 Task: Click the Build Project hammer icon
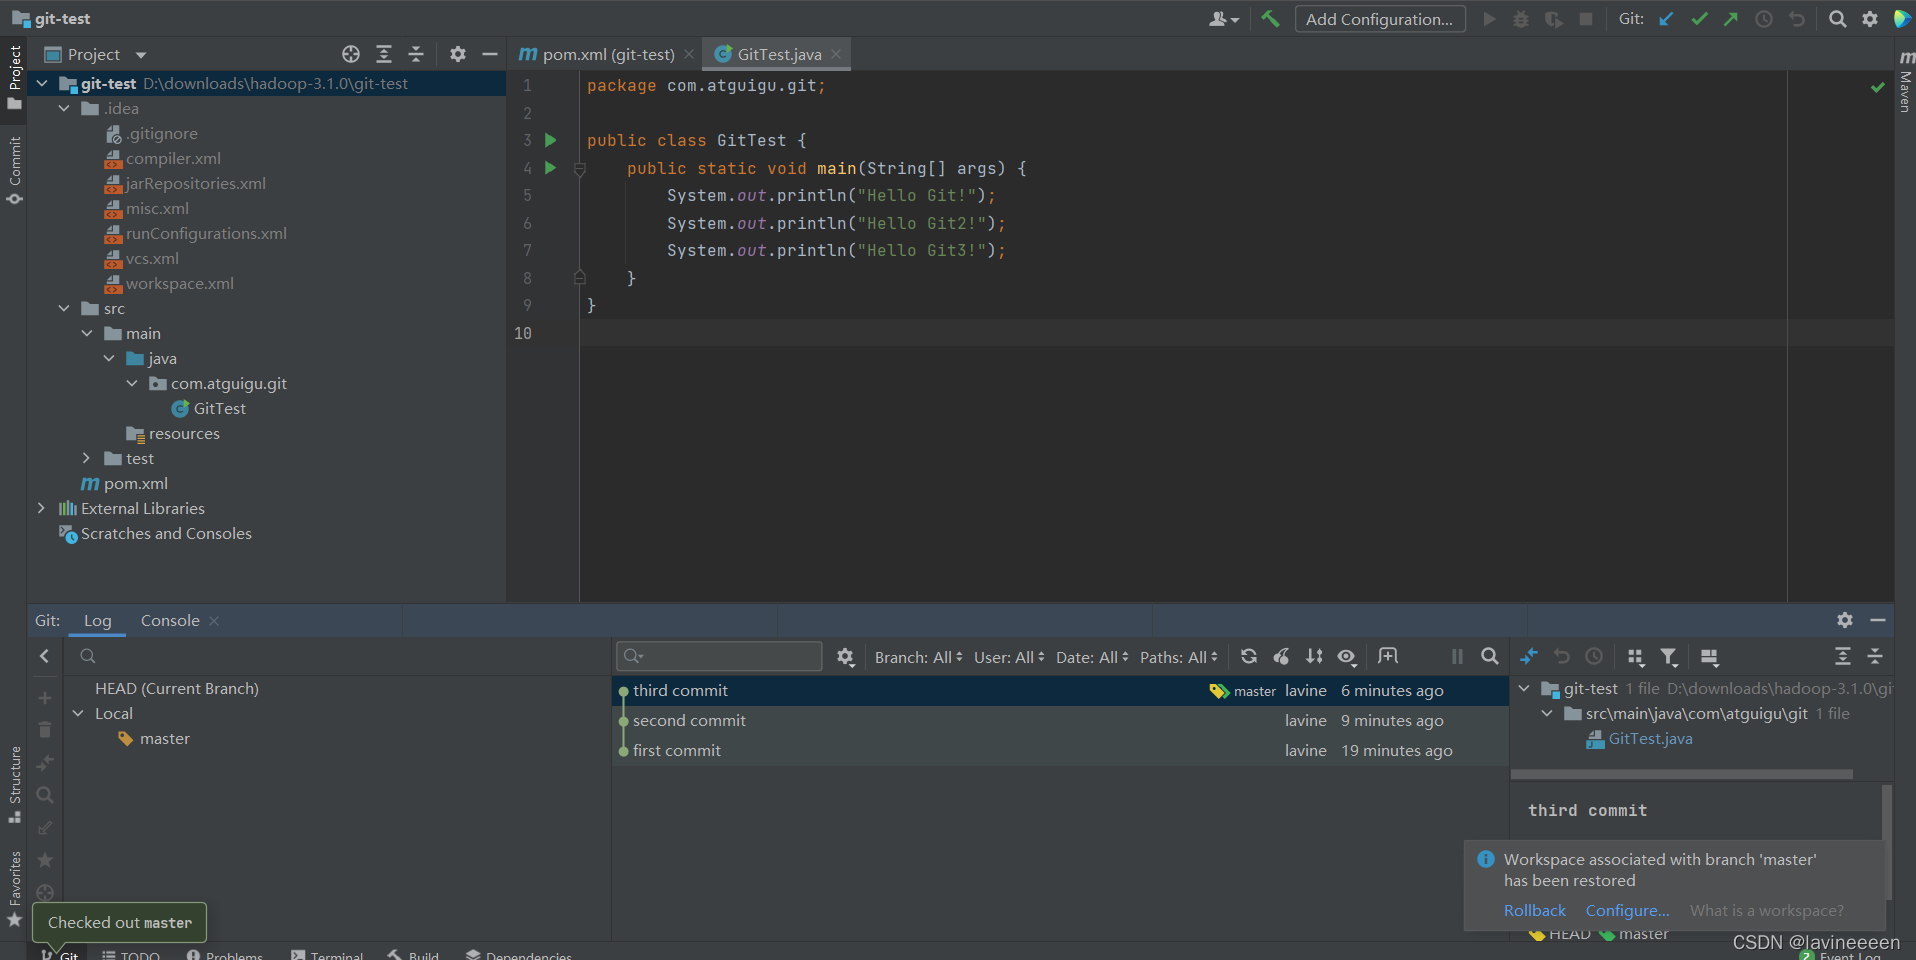click(x=1270, y=19)
